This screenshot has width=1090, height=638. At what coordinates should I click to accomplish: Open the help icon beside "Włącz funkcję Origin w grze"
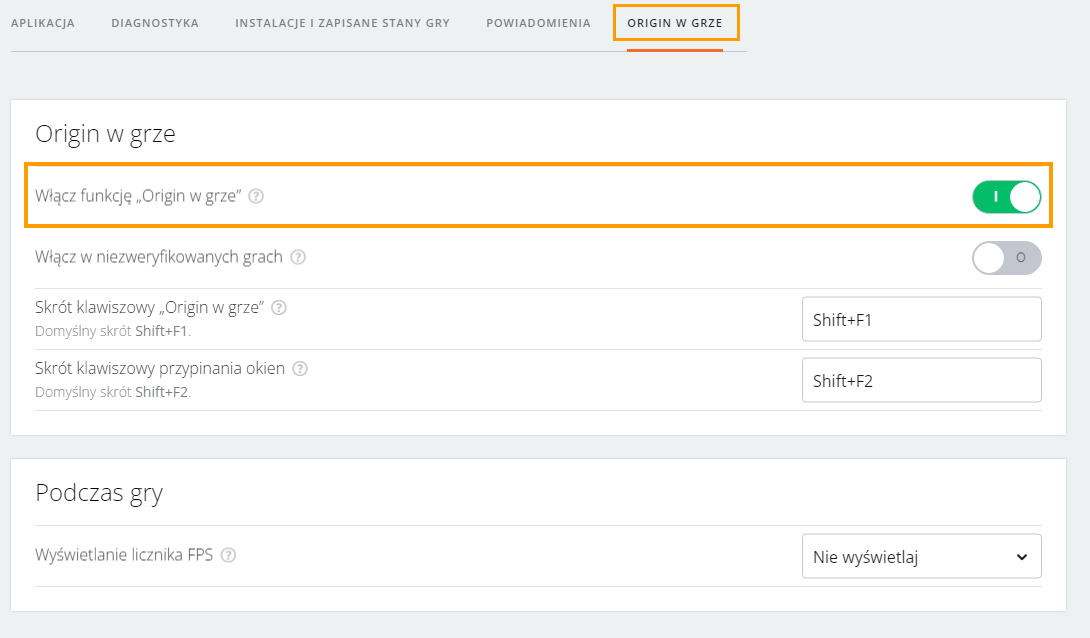click(256, 197)
